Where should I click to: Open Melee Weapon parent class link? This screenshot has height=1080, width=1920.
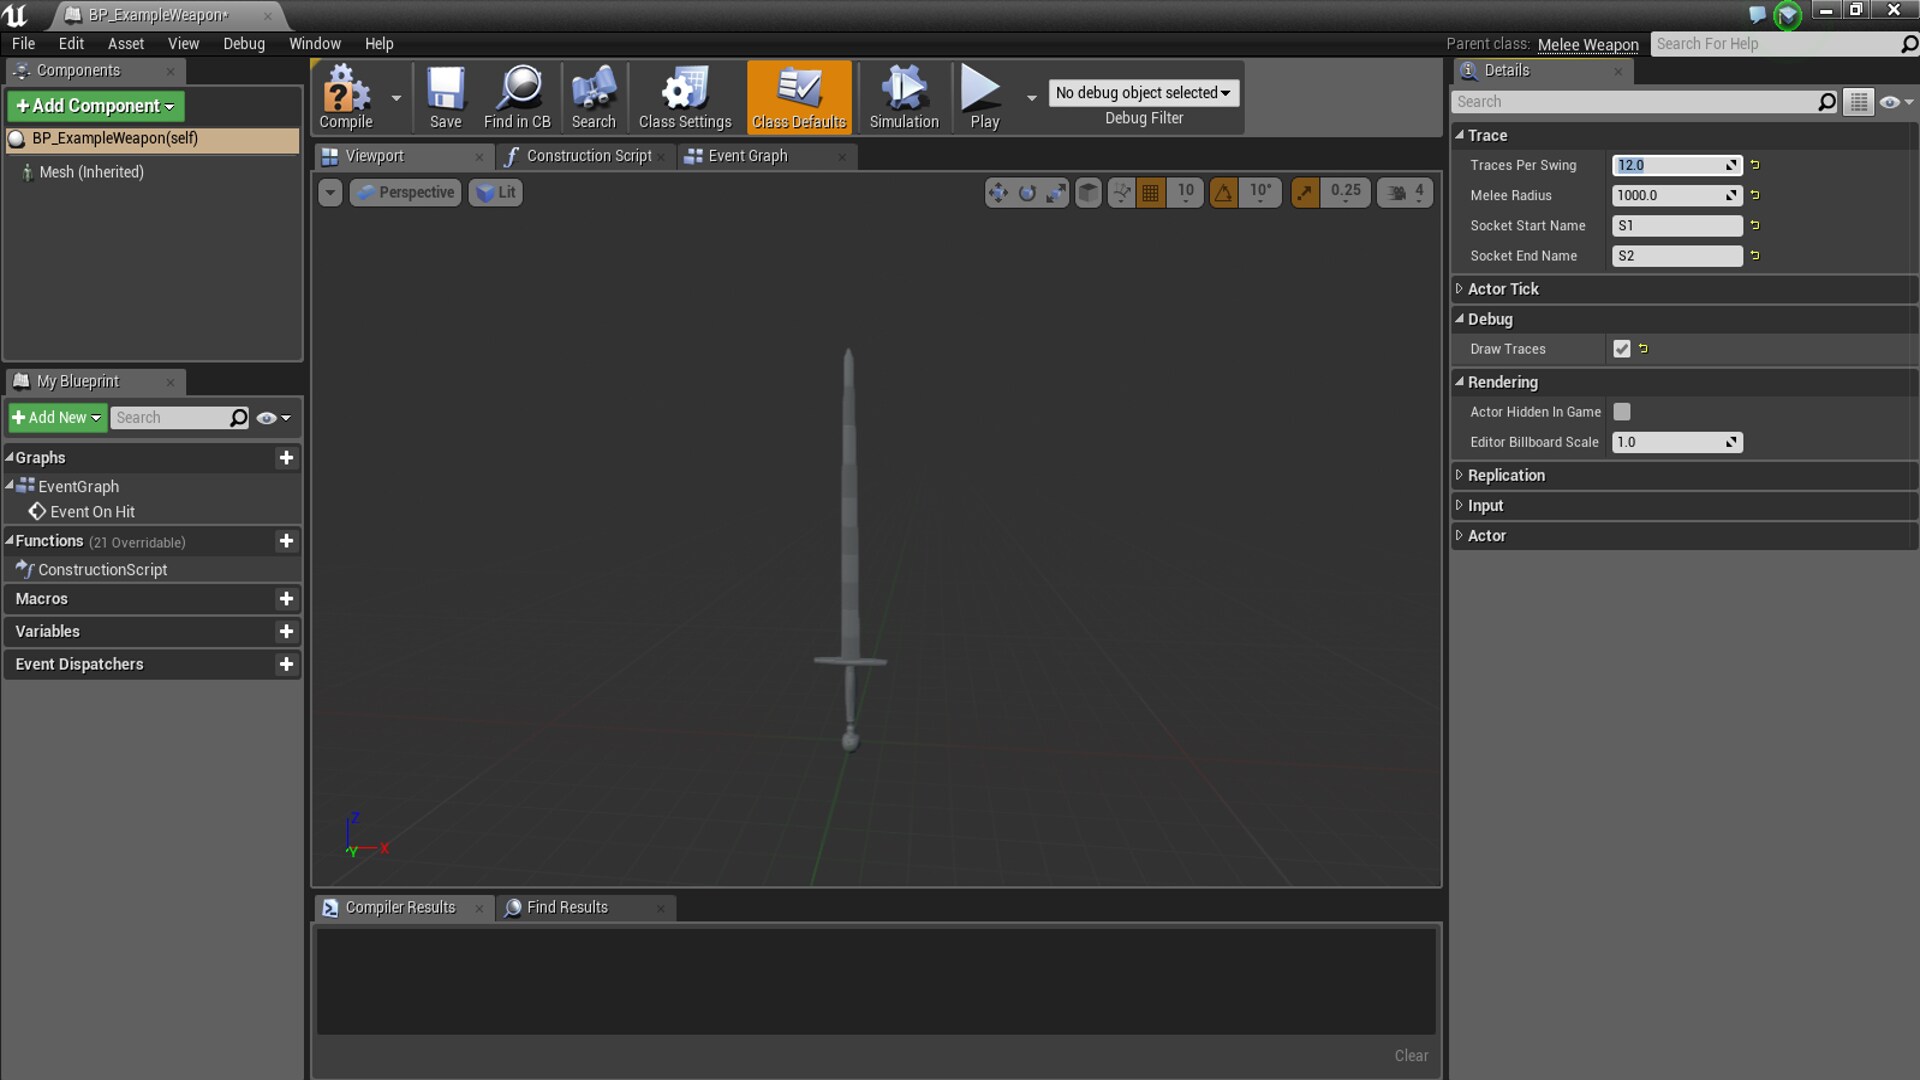click(x=1588, y=44)
